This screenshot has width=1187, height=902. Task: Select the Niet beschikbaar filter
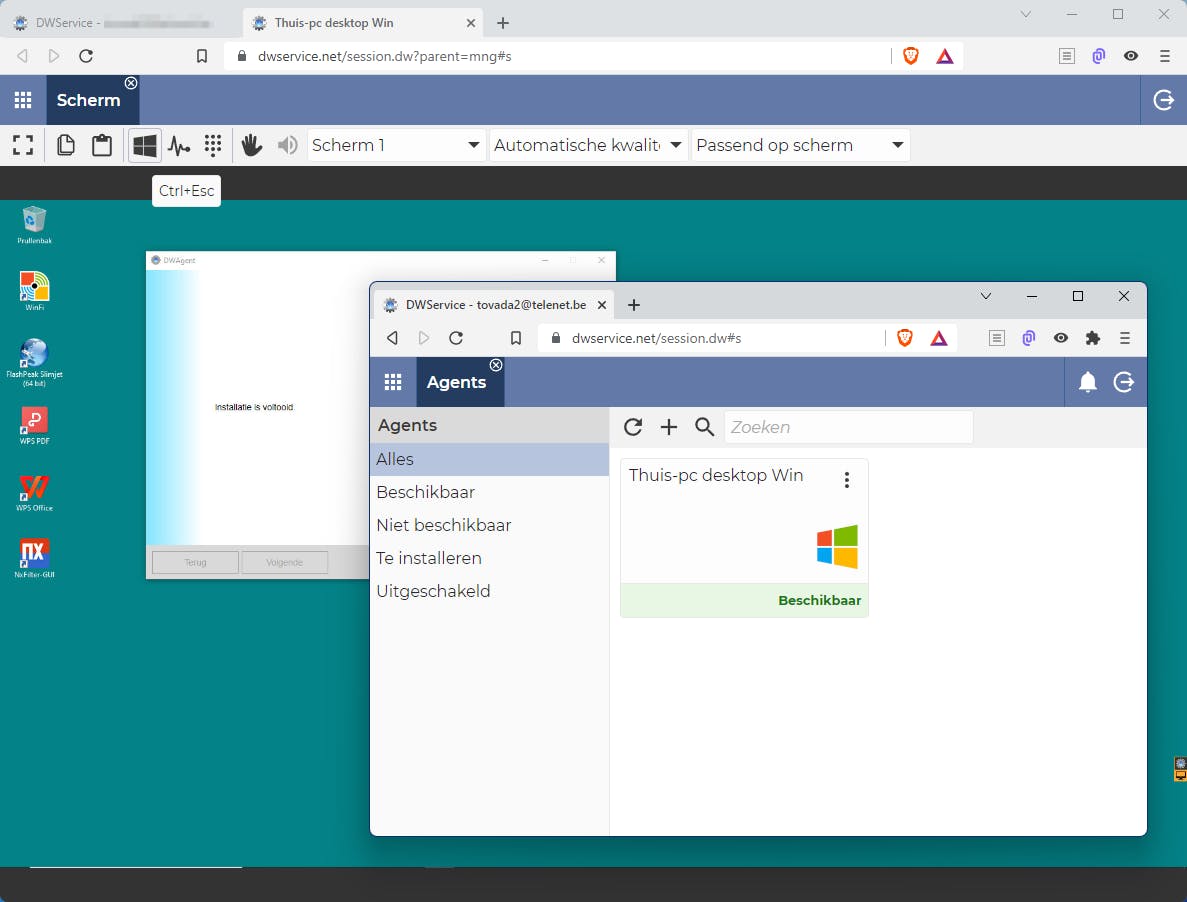coord(490,525)
